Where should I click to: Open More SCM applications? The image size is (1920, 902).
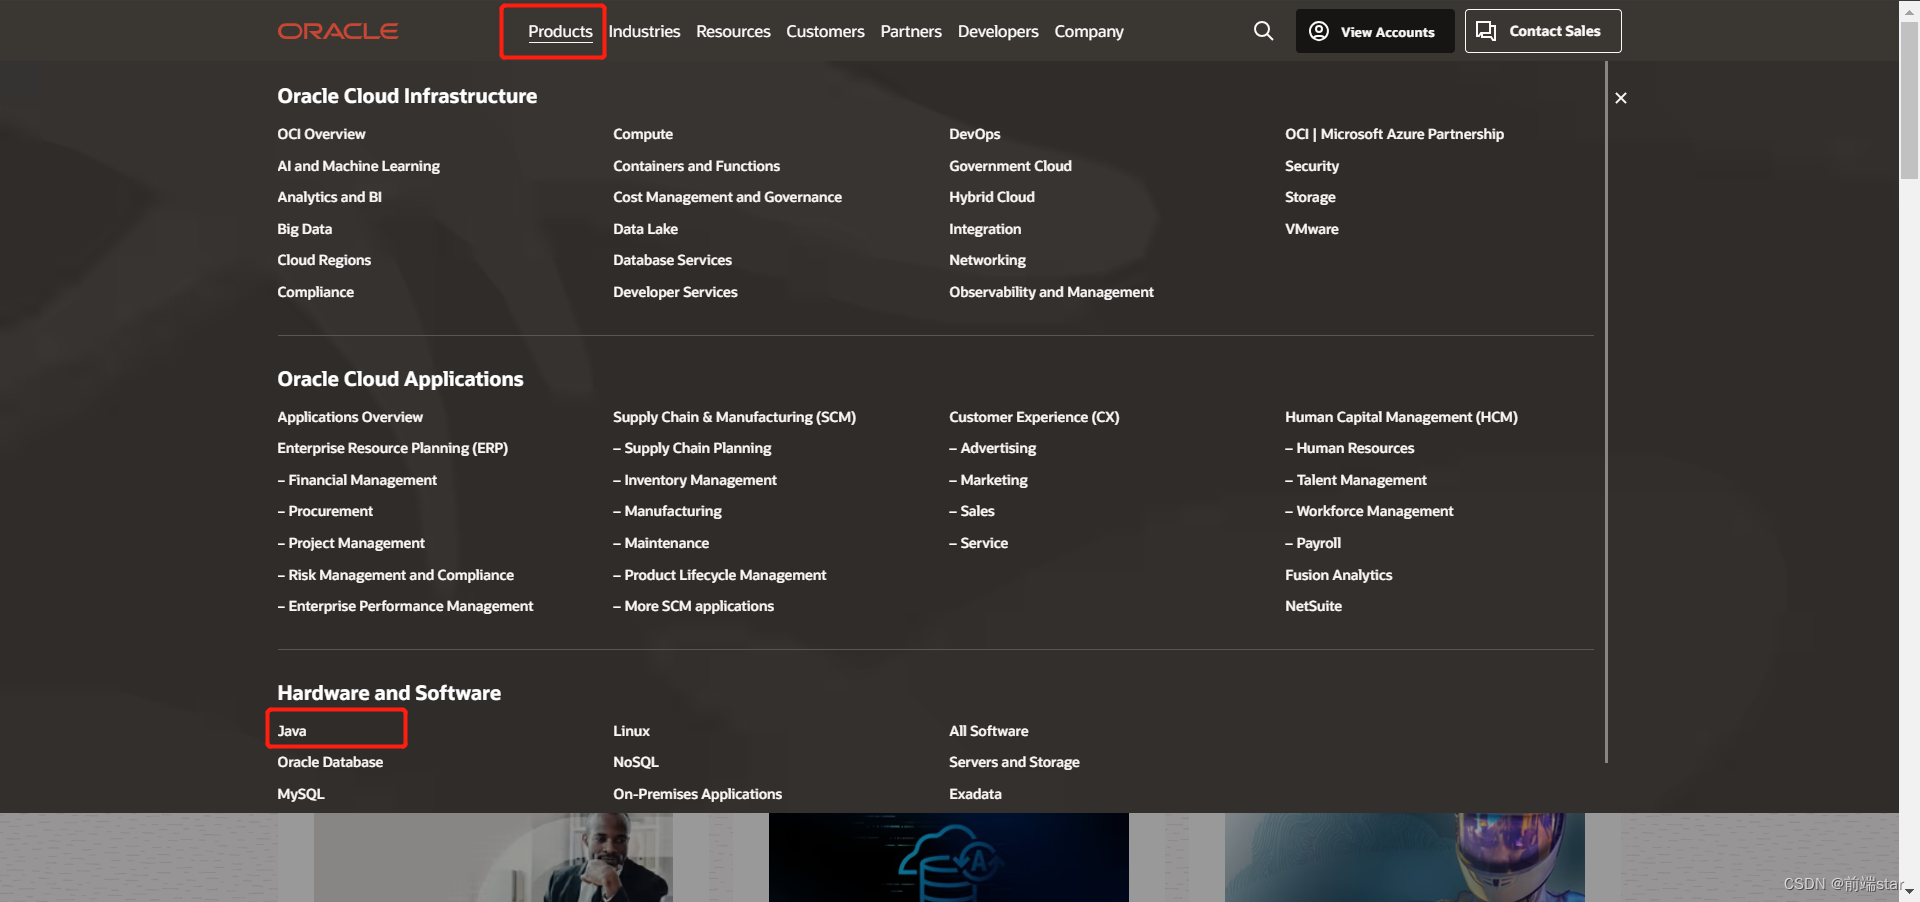(x=693, y=606)
